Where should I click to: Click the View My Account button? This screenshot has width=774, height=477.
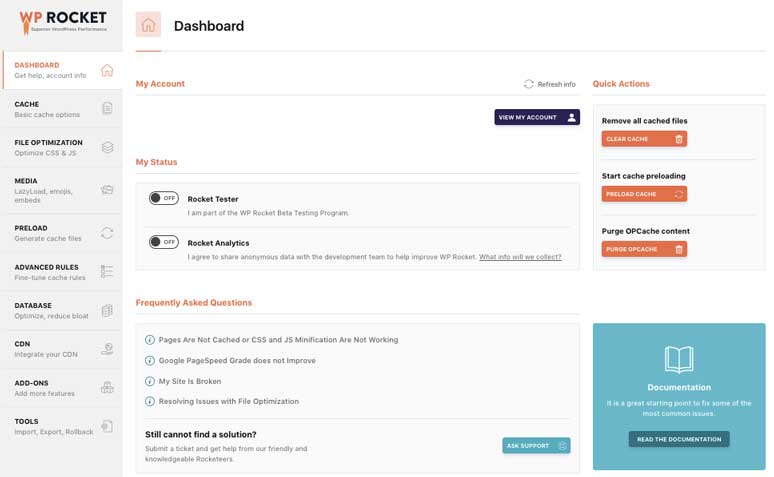[x=537, y=117]
